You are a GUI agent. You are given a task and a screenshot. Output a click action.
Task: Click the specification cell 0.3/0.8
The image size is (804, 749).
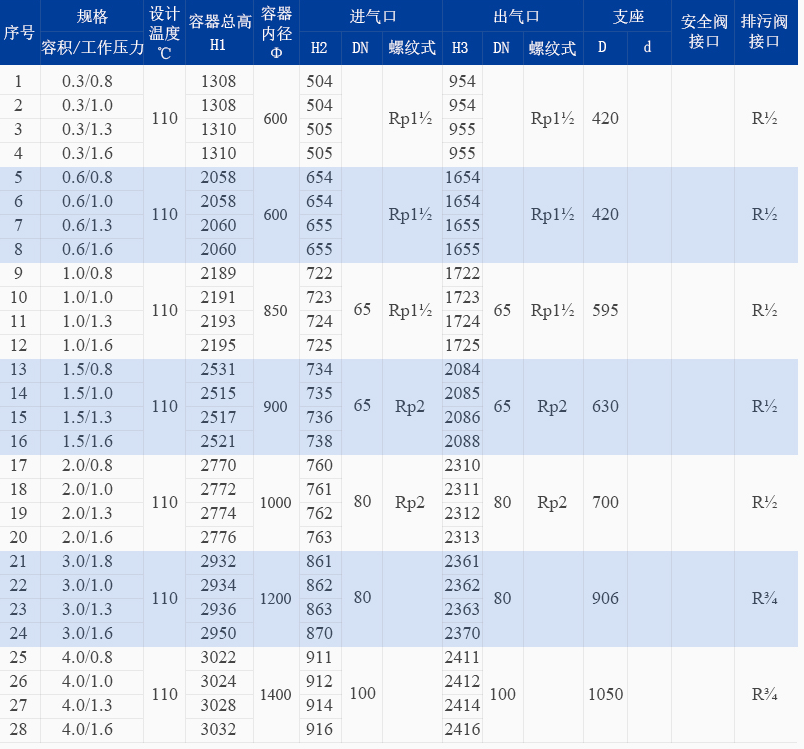coord(92,82)
